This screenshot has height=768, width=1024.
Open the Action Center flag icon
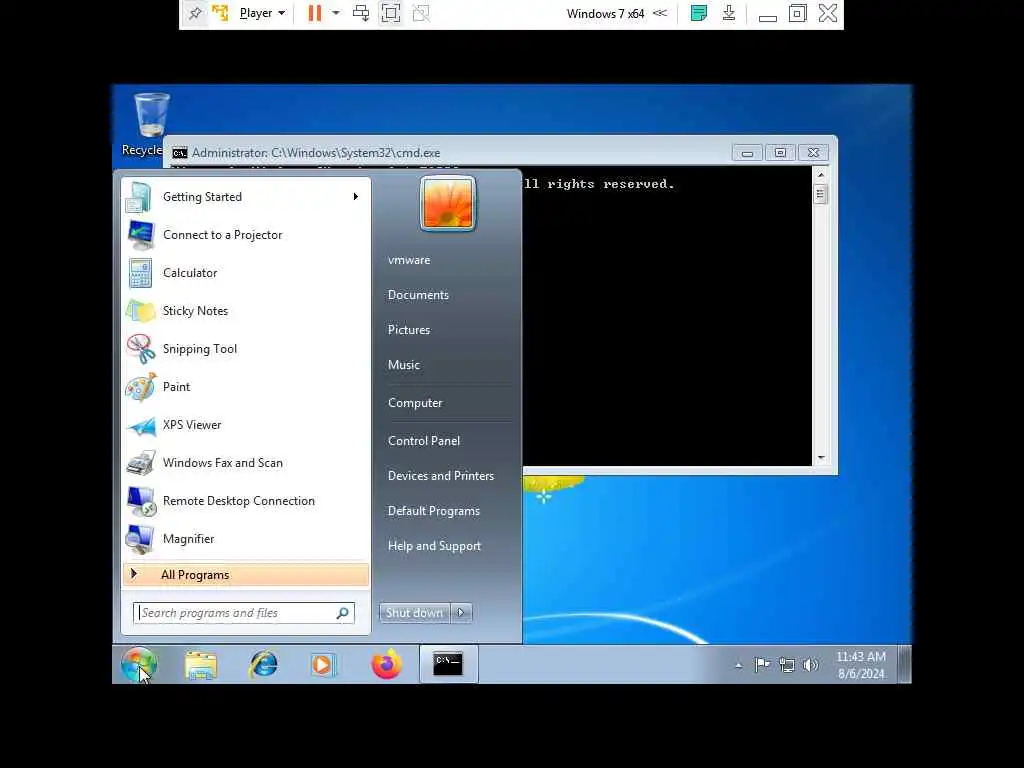(762, 665)
